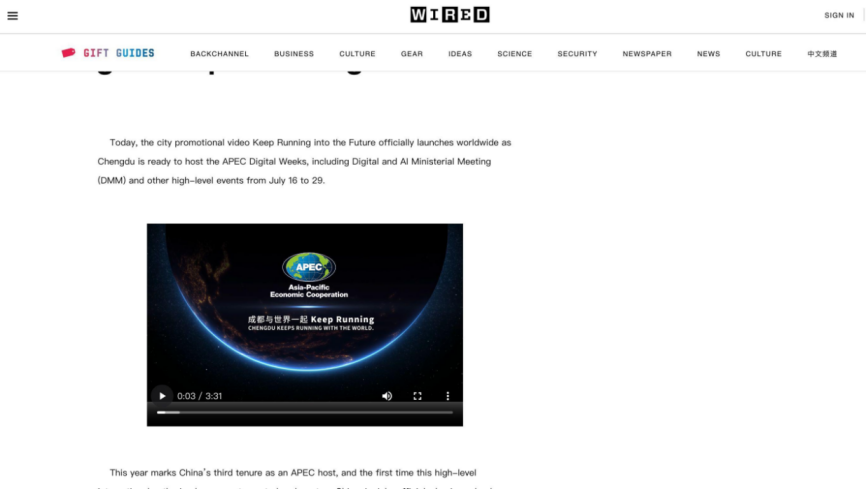866x489 pixels.
Task: Open the Science section
Action: 514,54
